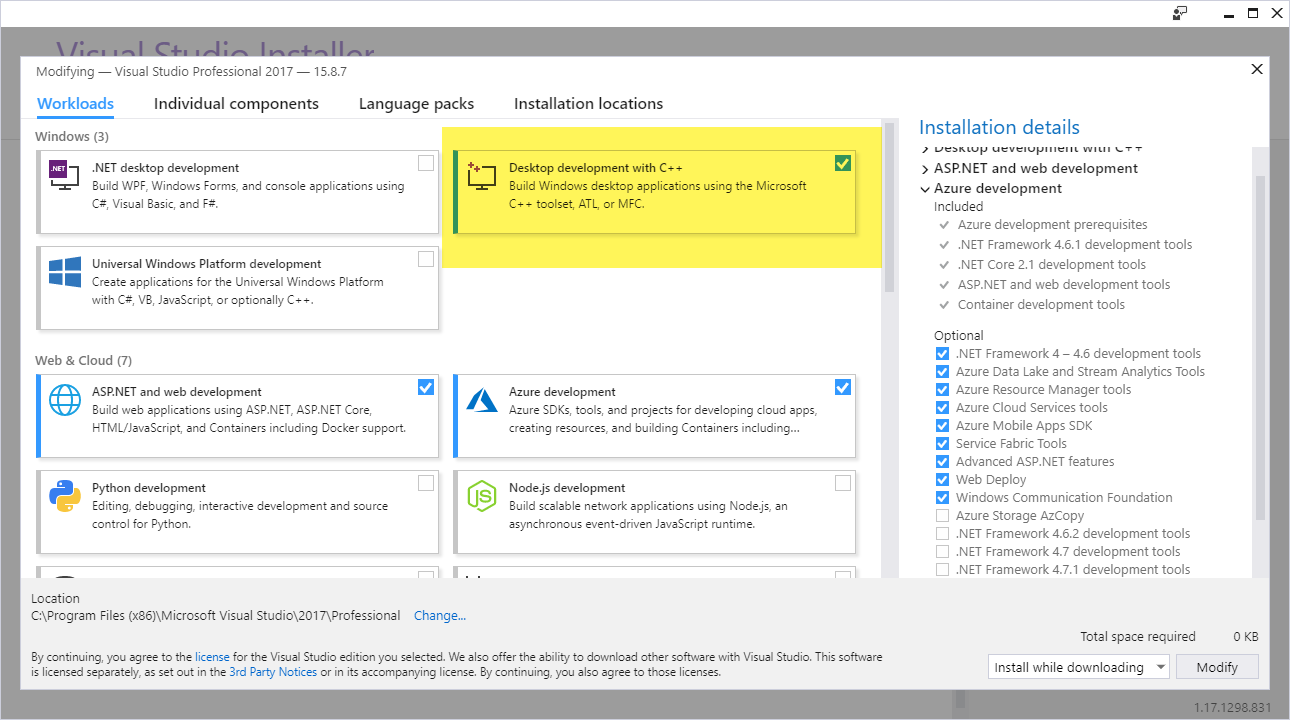Click the Change... location link
Screen dimensions: 1290x720
[x=440, y=616]
